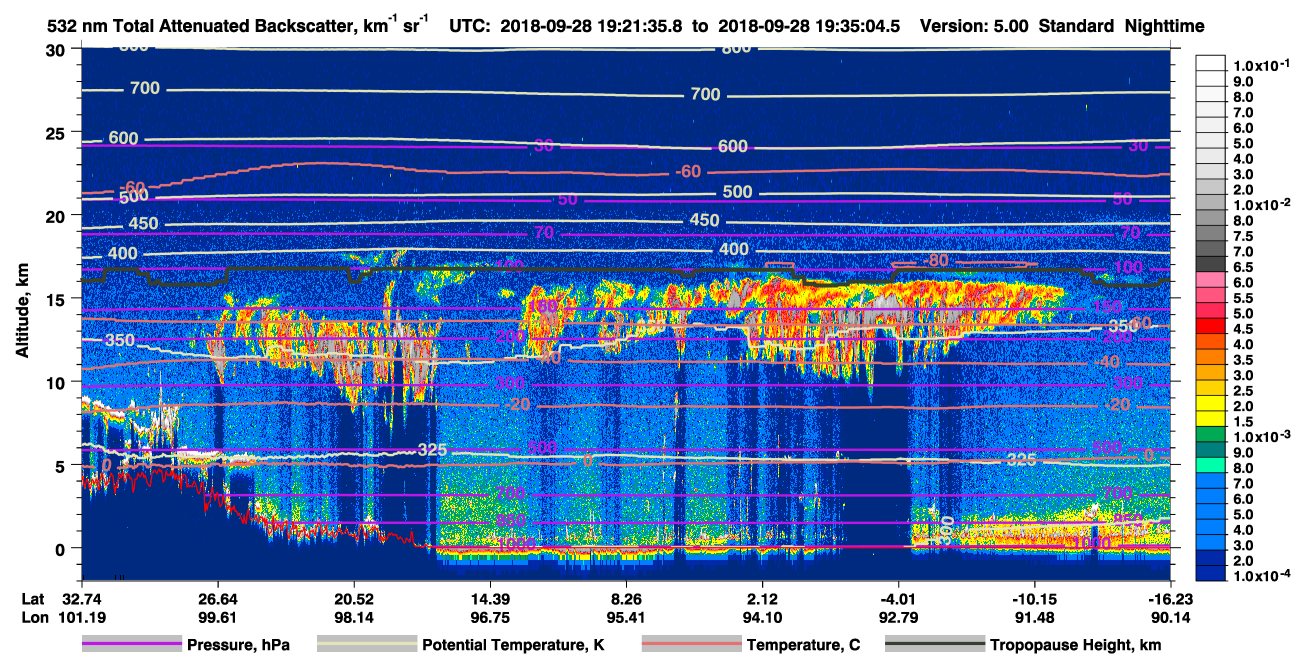
Task: Select latitude value 8.26
Action: [x=625, y=598]
